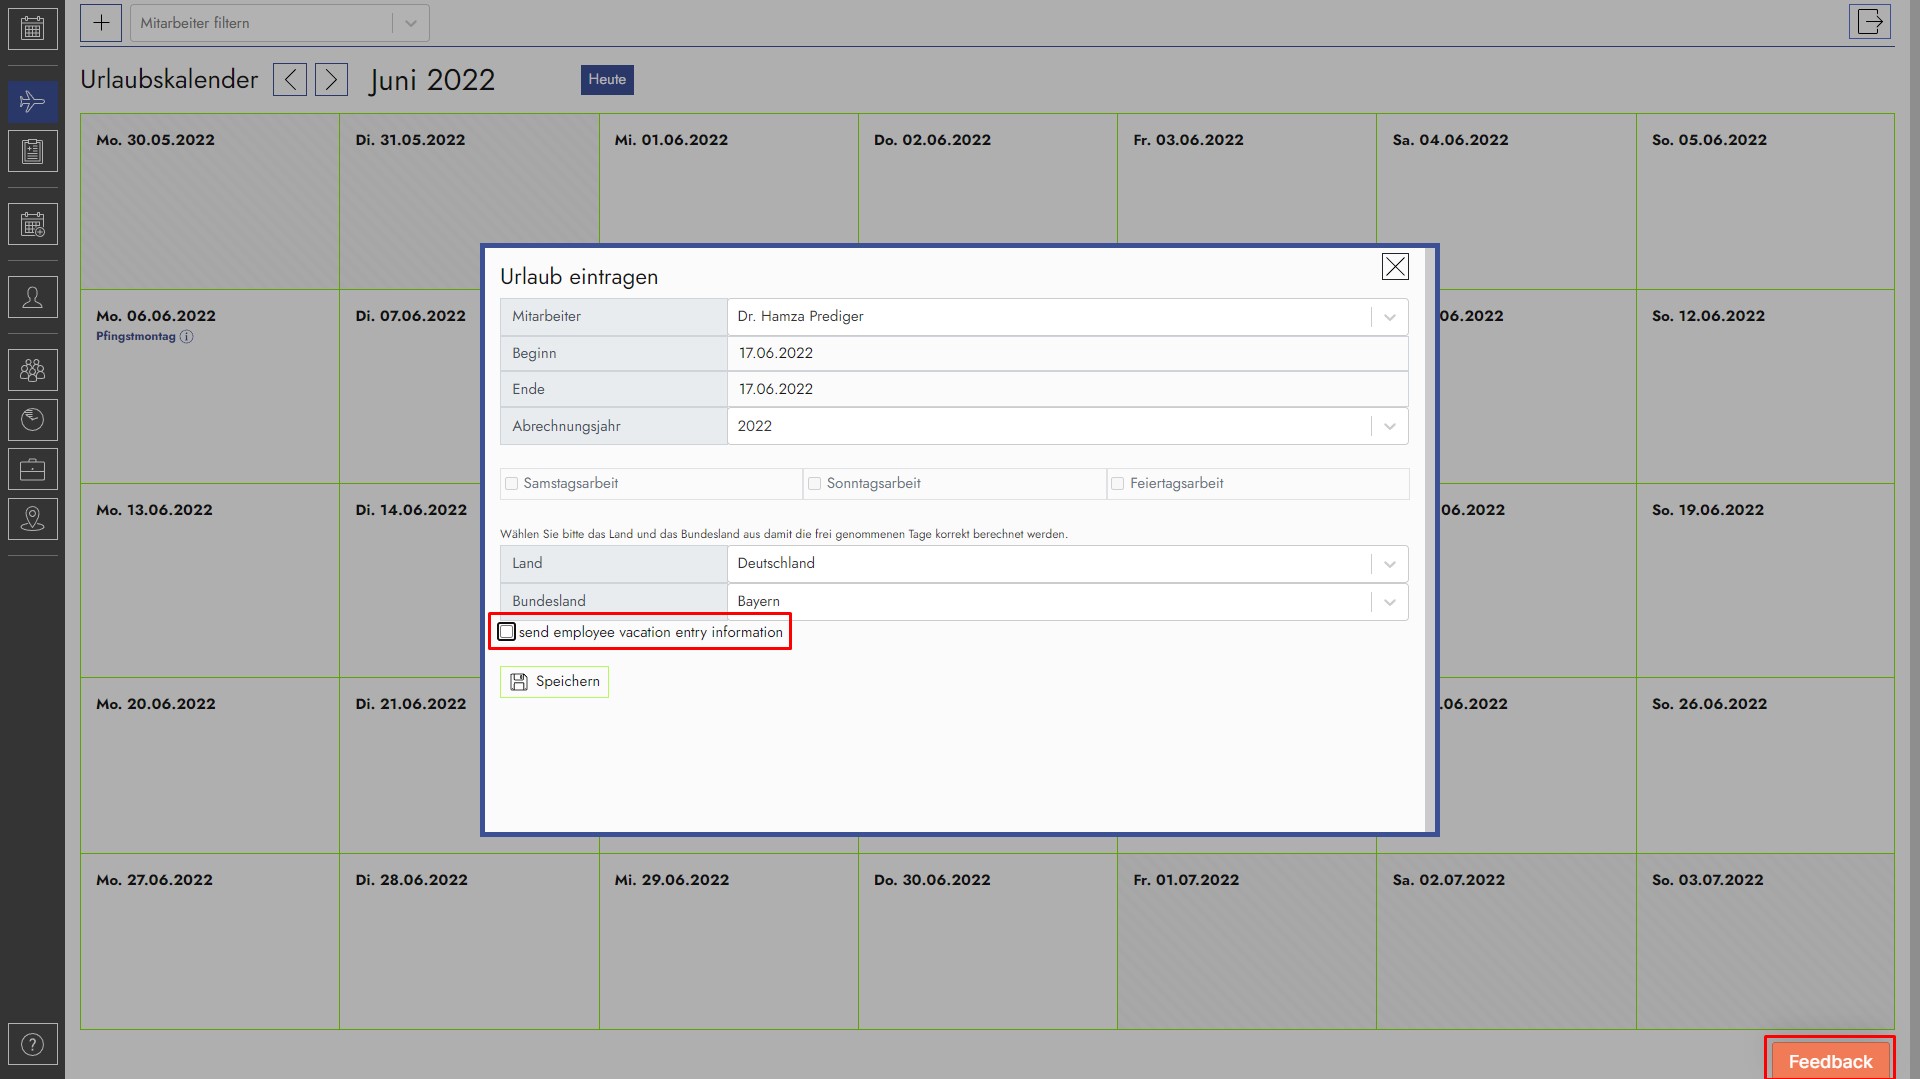Open the clipboard report sidebar icon

pos(32,151)
